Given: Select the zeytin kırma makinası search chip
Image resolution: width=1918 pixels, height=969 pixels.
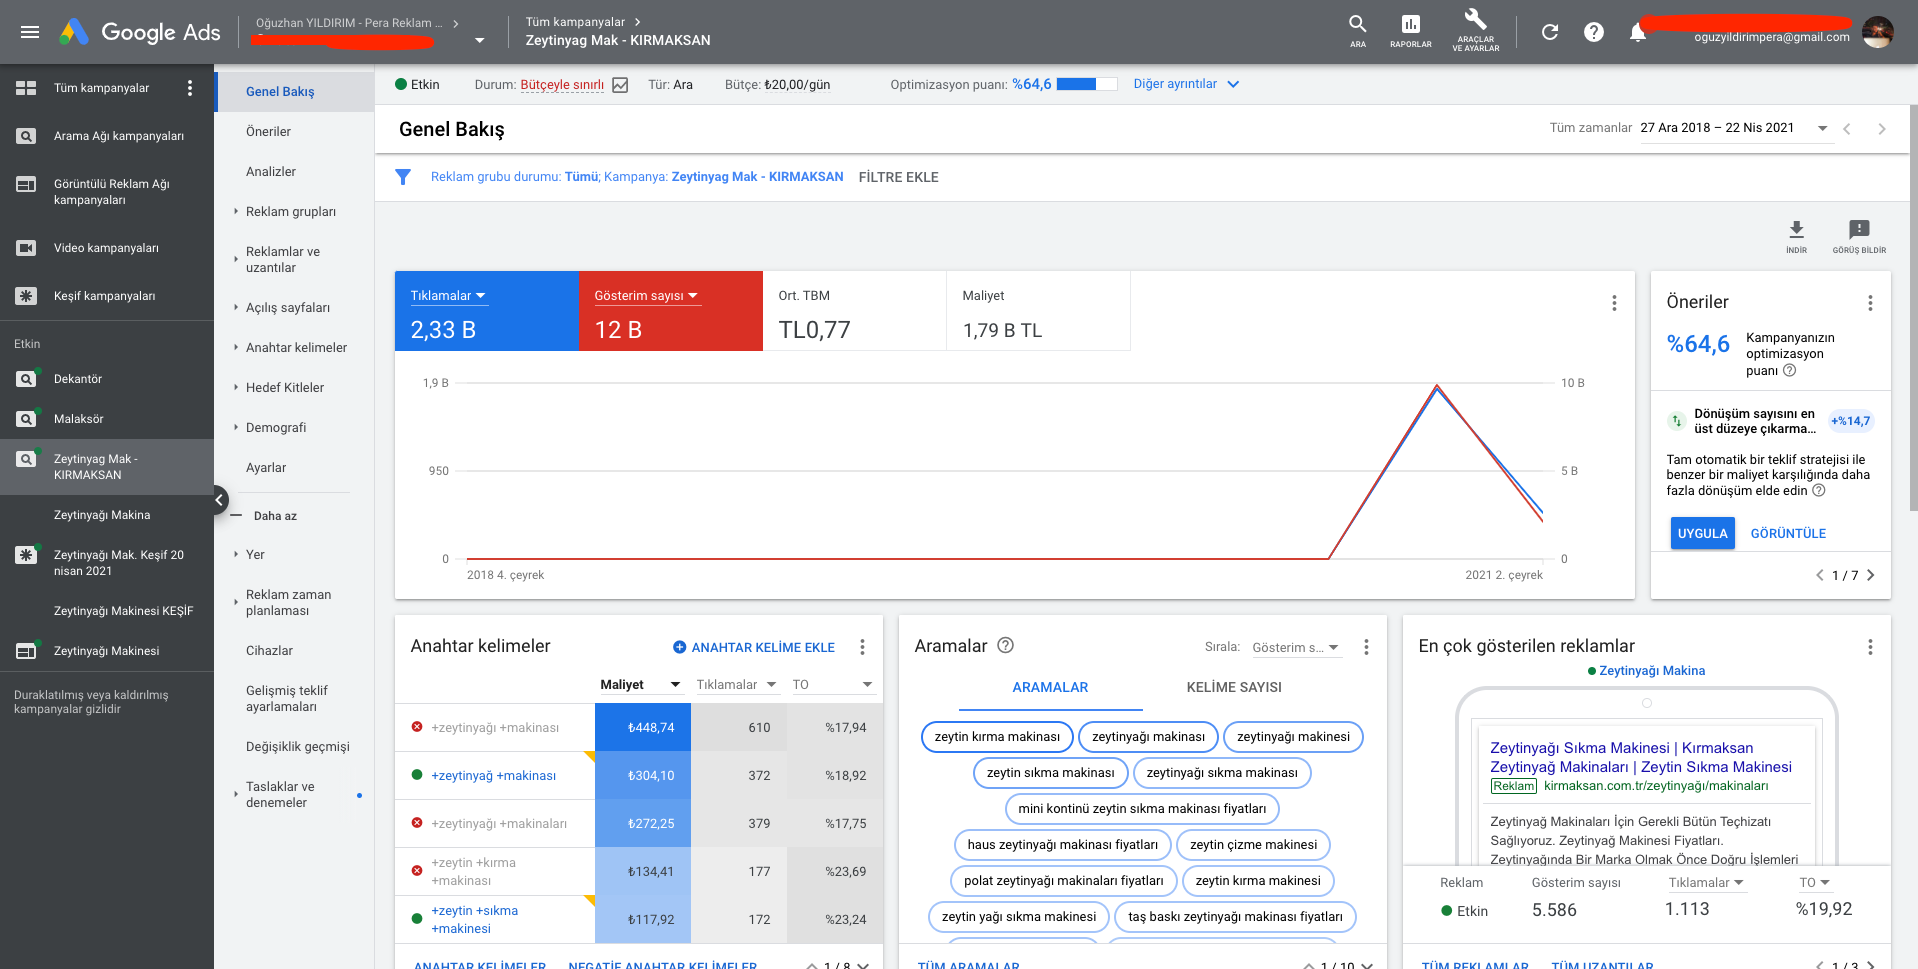Looking at the screenshot, I should click(x=997, y=737).
